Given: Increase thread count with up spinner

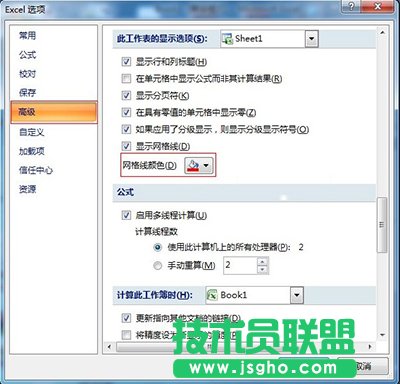Looking at the screenshot, I should coord(263,261).
